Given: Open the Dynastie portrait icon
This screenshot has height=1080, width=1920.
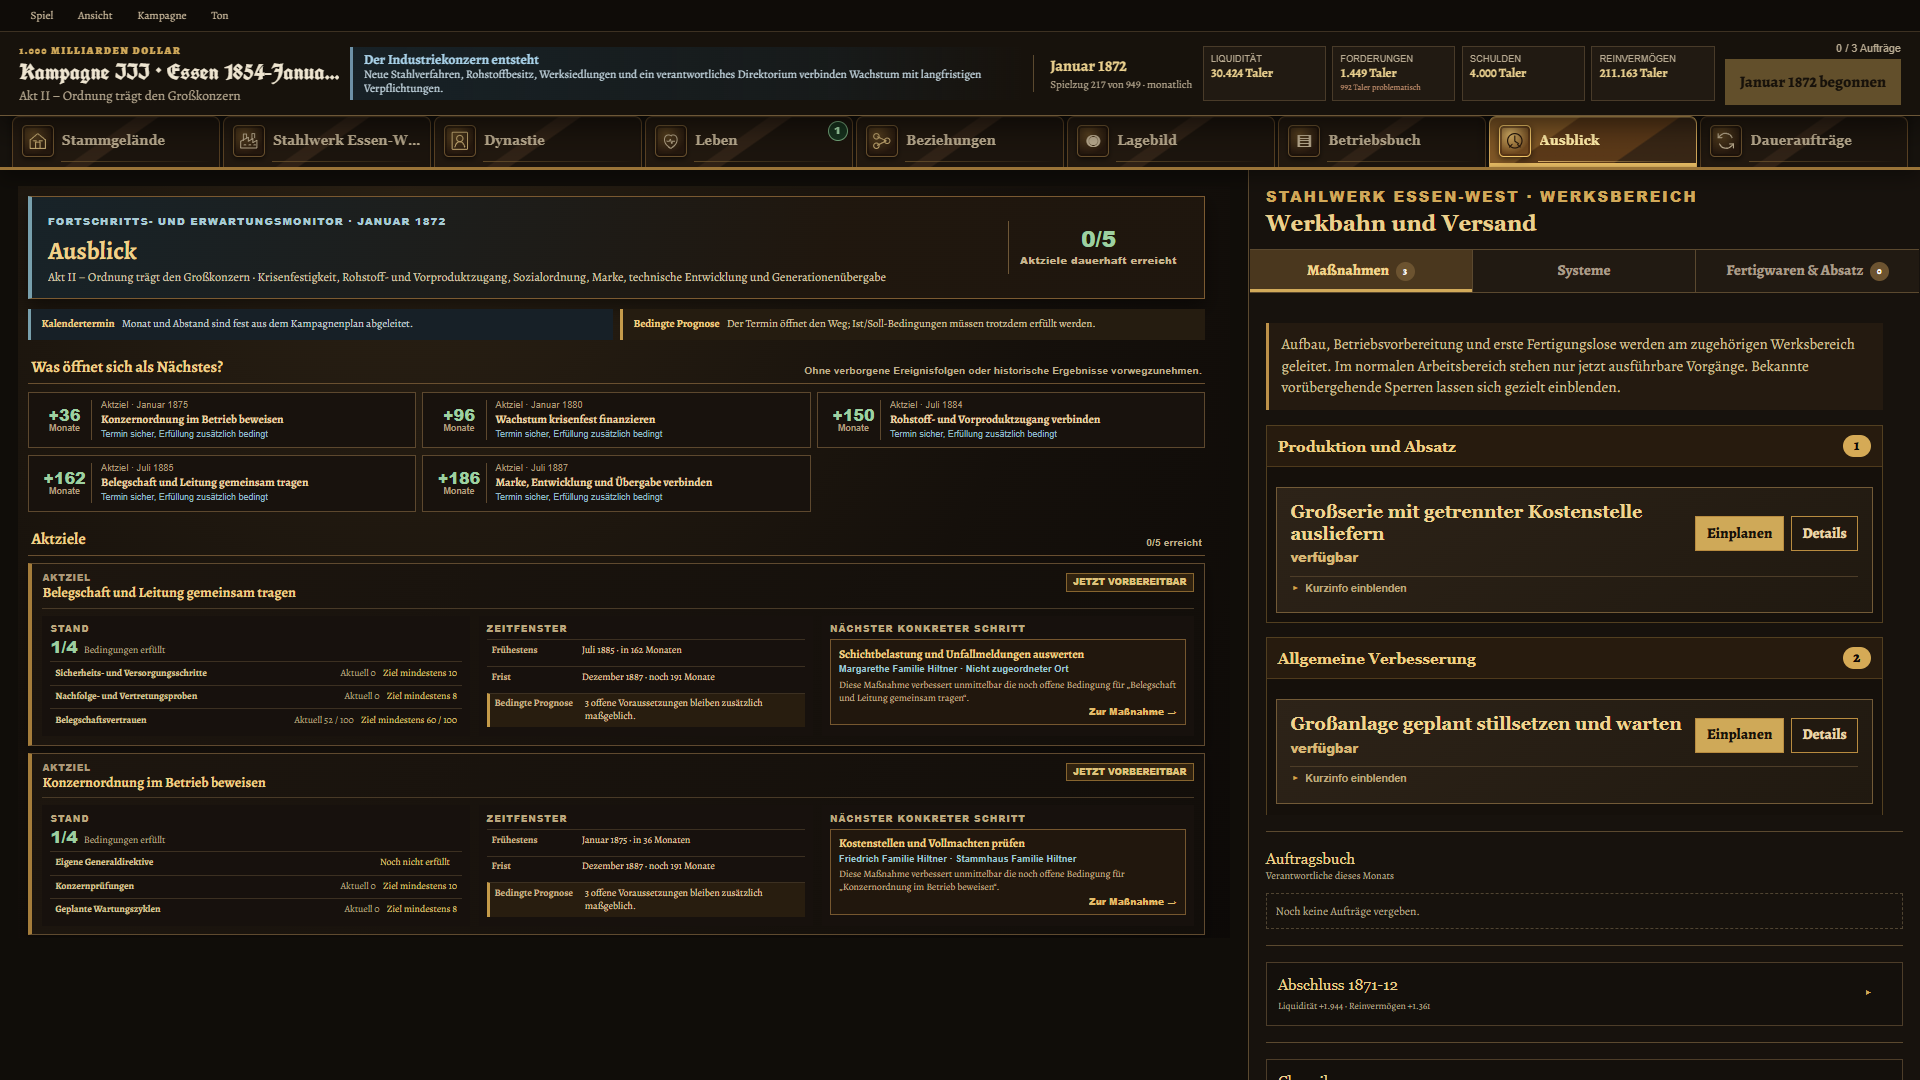Looking at the screenshot, I should coord(460,141).
